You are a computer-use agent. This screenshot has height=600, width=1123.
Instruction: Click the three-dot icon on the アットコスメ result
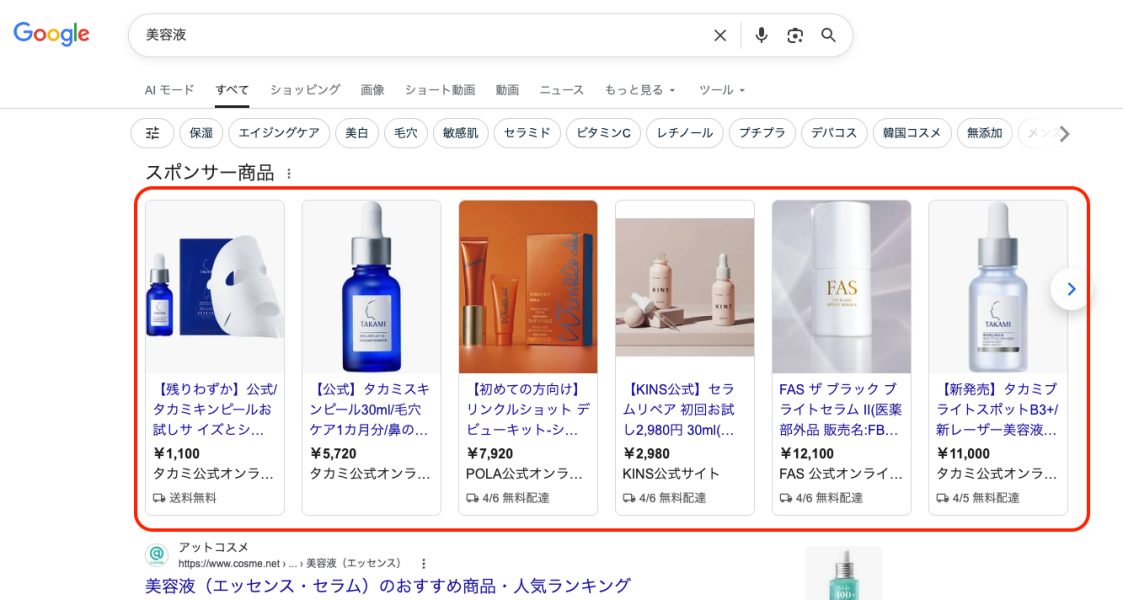(x=425, y=562)
